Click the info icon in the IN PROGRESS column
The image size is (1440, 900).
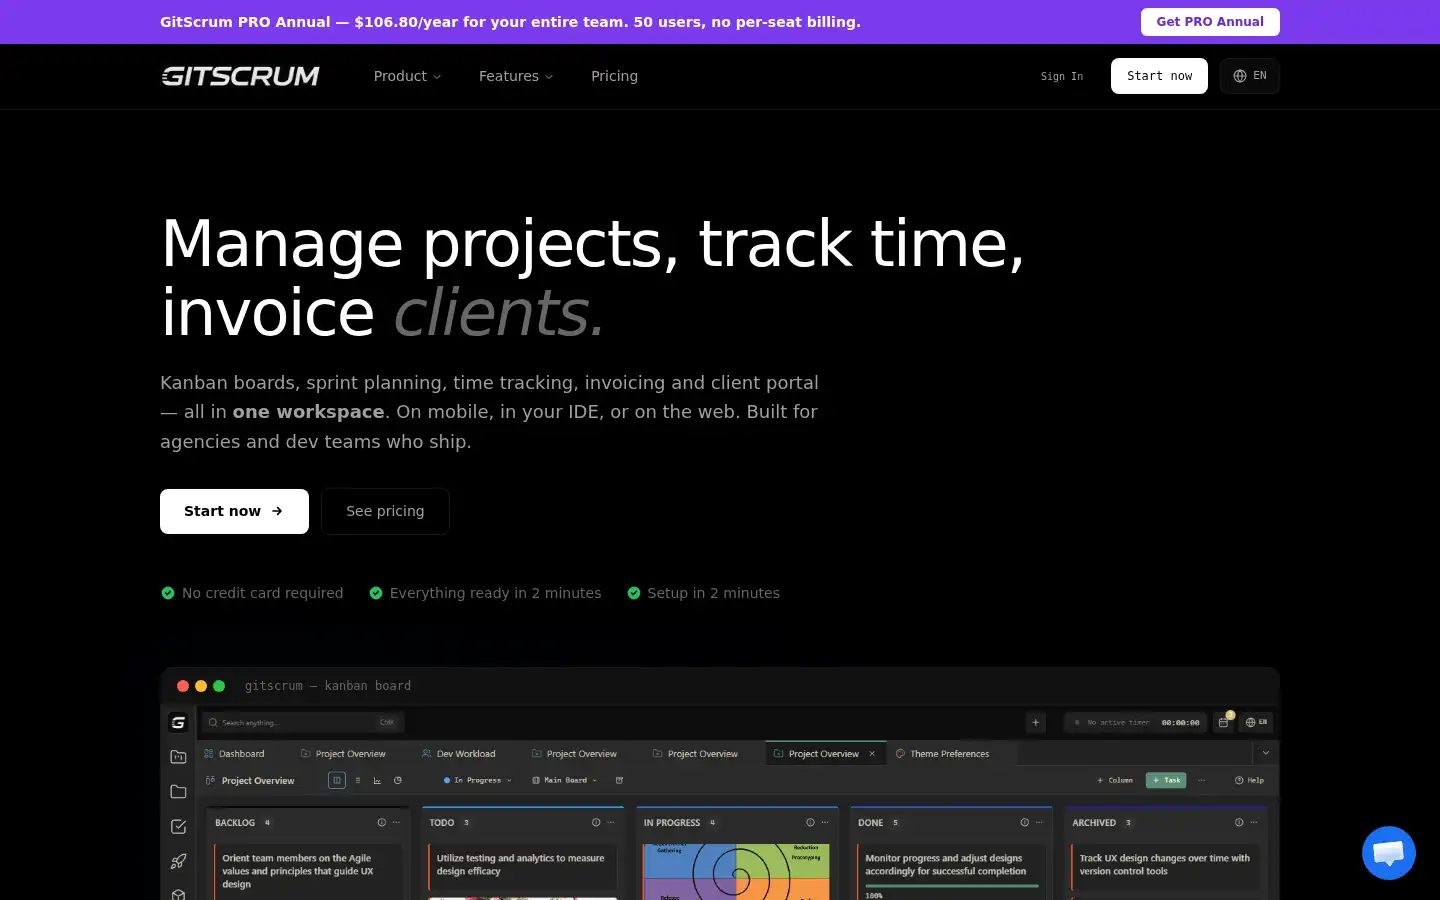810,823
